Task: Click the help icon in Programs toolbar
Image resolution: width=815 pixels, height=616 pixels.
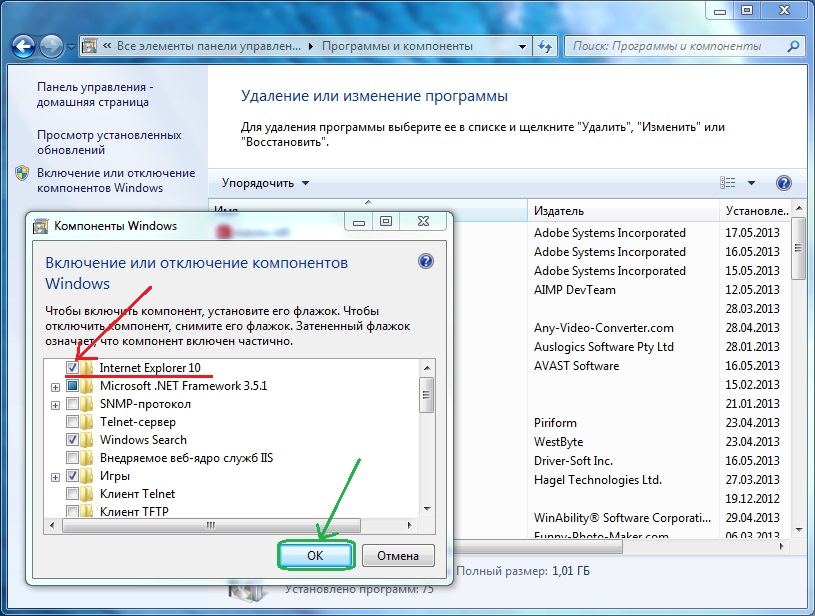Action: pos(784,183)
